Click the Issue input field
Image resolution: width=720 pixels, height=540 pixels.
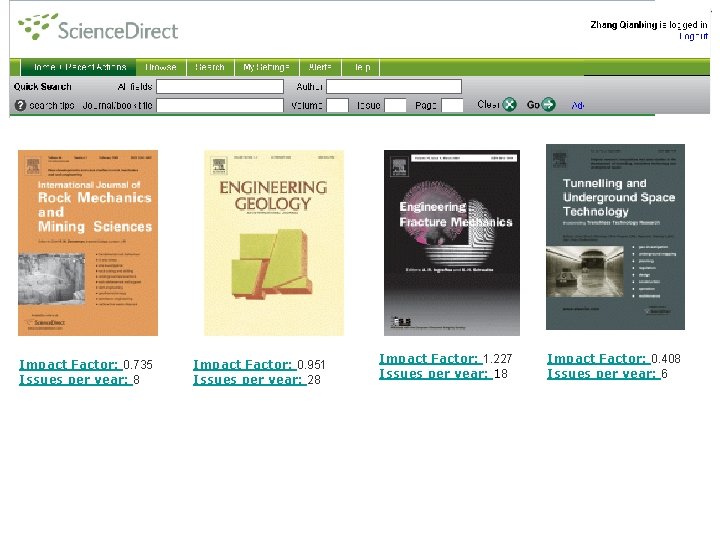click(x=395, y=105)
